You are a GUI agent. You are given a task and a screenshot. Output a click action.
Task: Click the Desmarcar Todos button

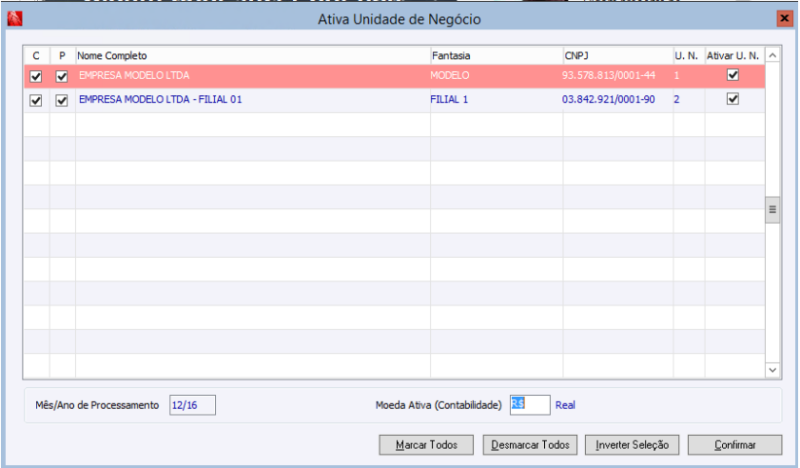click(x=530, y=445)
